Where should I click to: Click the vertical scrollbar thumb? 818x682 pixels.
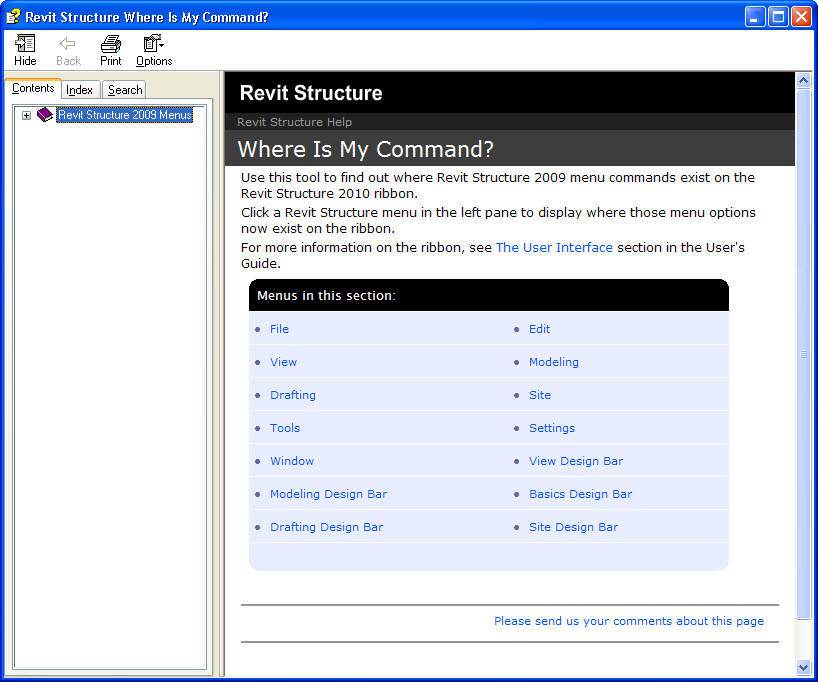803,354
